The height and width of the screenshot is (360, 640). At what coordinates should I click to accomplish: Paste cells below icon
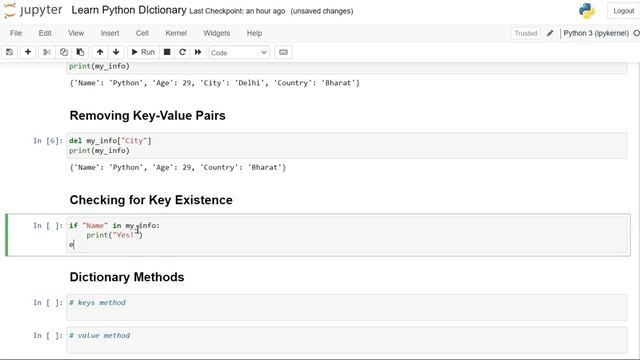click(x=80, y=52)
